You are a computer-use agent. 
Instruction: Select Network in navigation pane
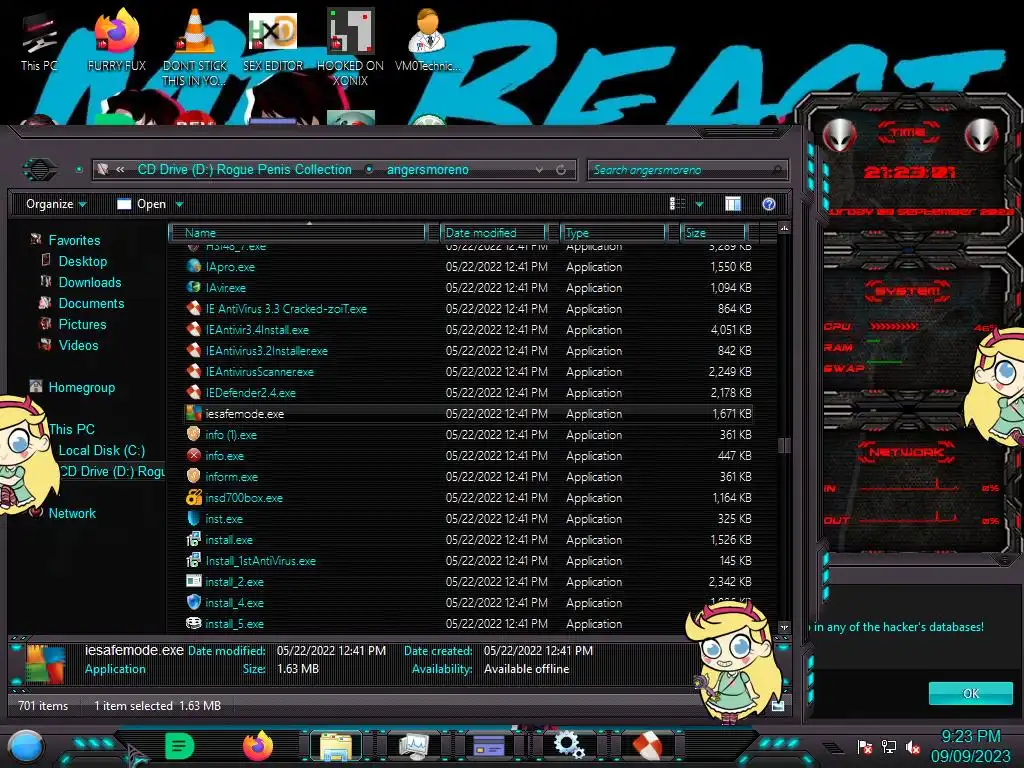(72, 513)
